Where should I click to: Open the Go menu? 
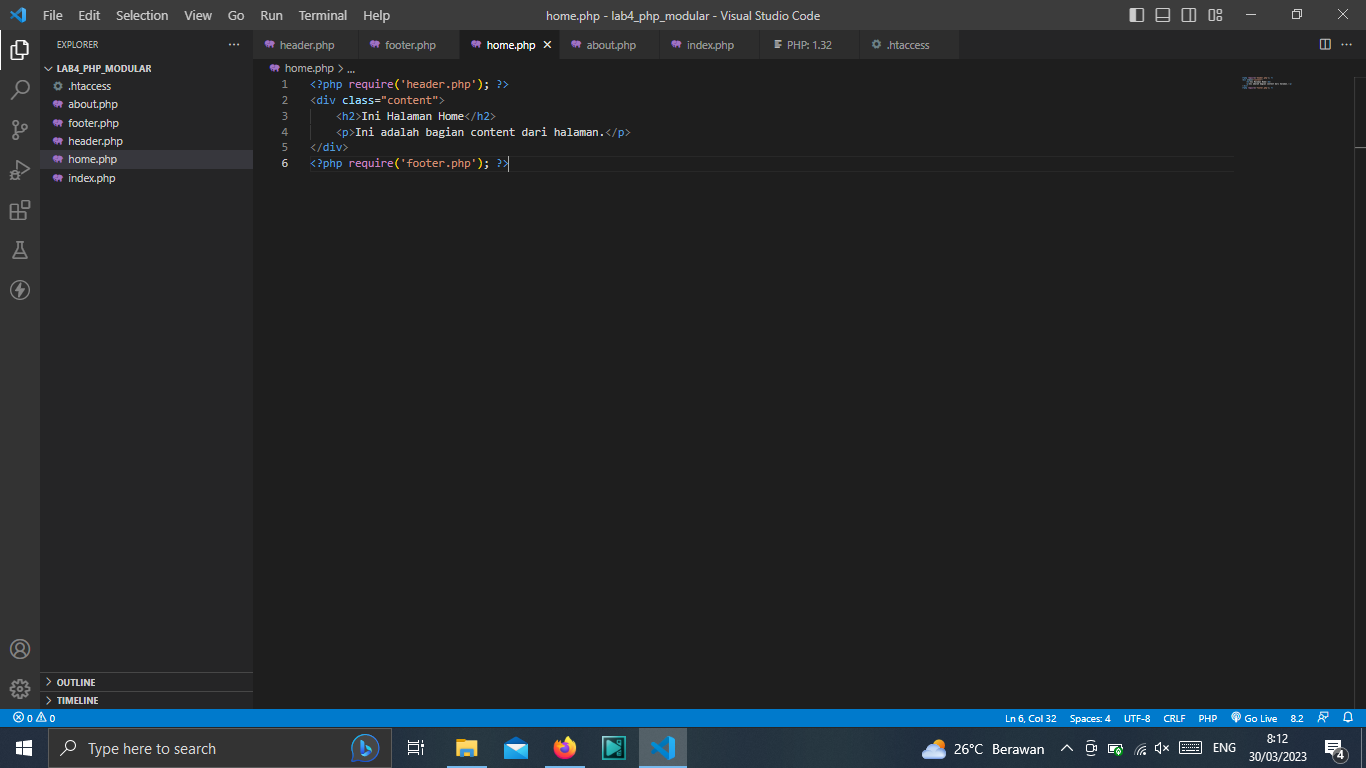coord(236,15)
